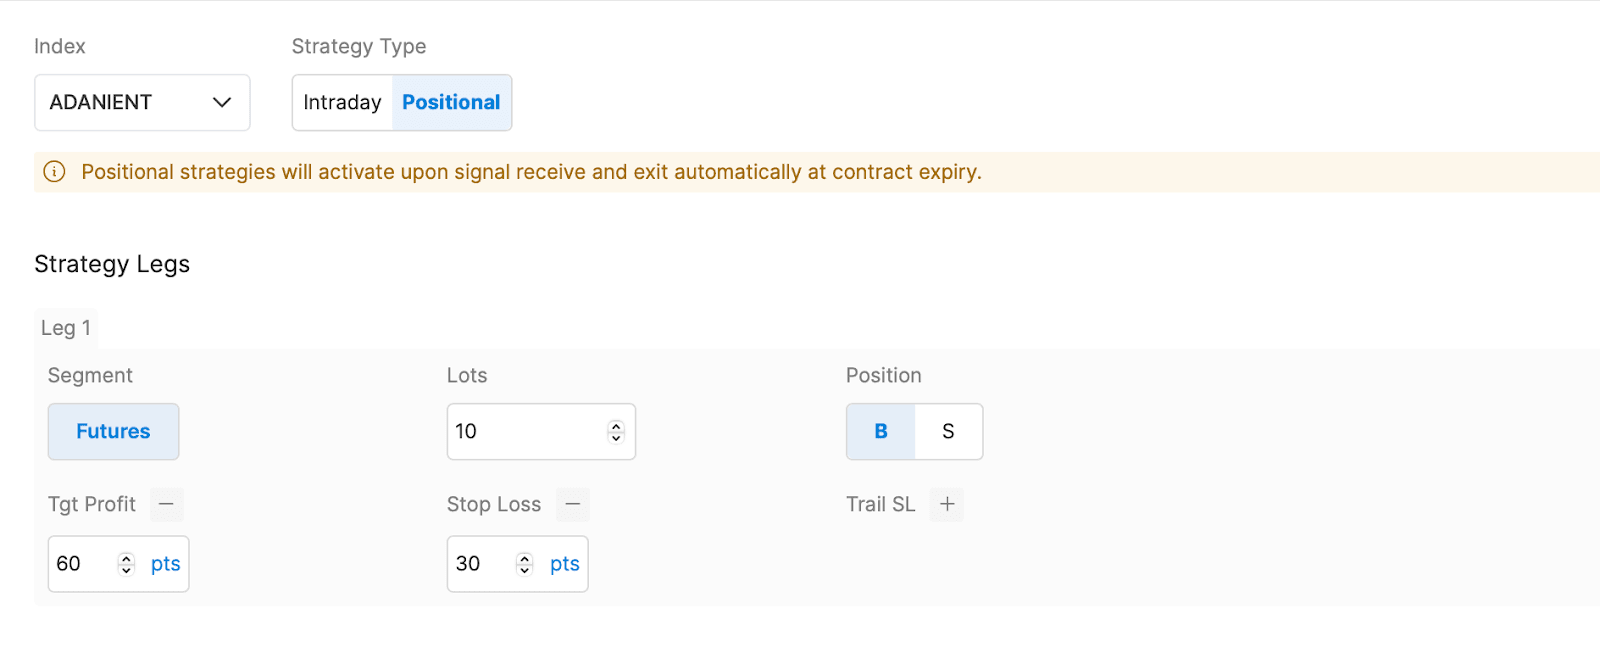This screenshot has height=653, width=1600.
Task: Click the Tgt Profit value stepper arrows
Action: coord(126,564)
